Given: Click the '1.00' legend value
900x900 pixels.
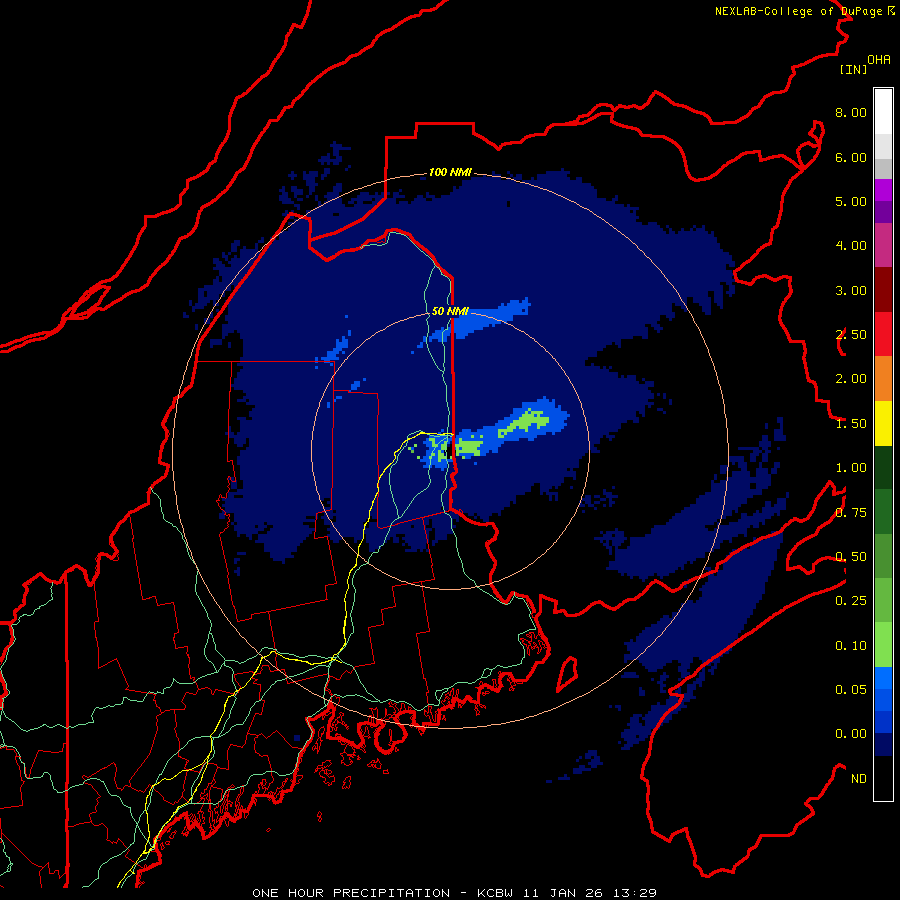Looking at the screenshot, I should [851, 468].
